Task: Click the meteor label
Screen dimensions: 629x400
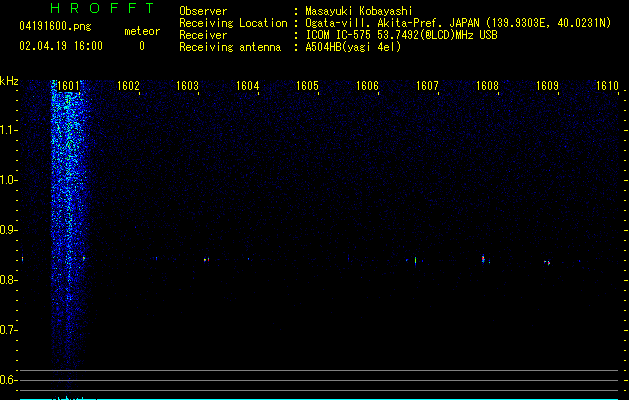Action: coord(142,31)
